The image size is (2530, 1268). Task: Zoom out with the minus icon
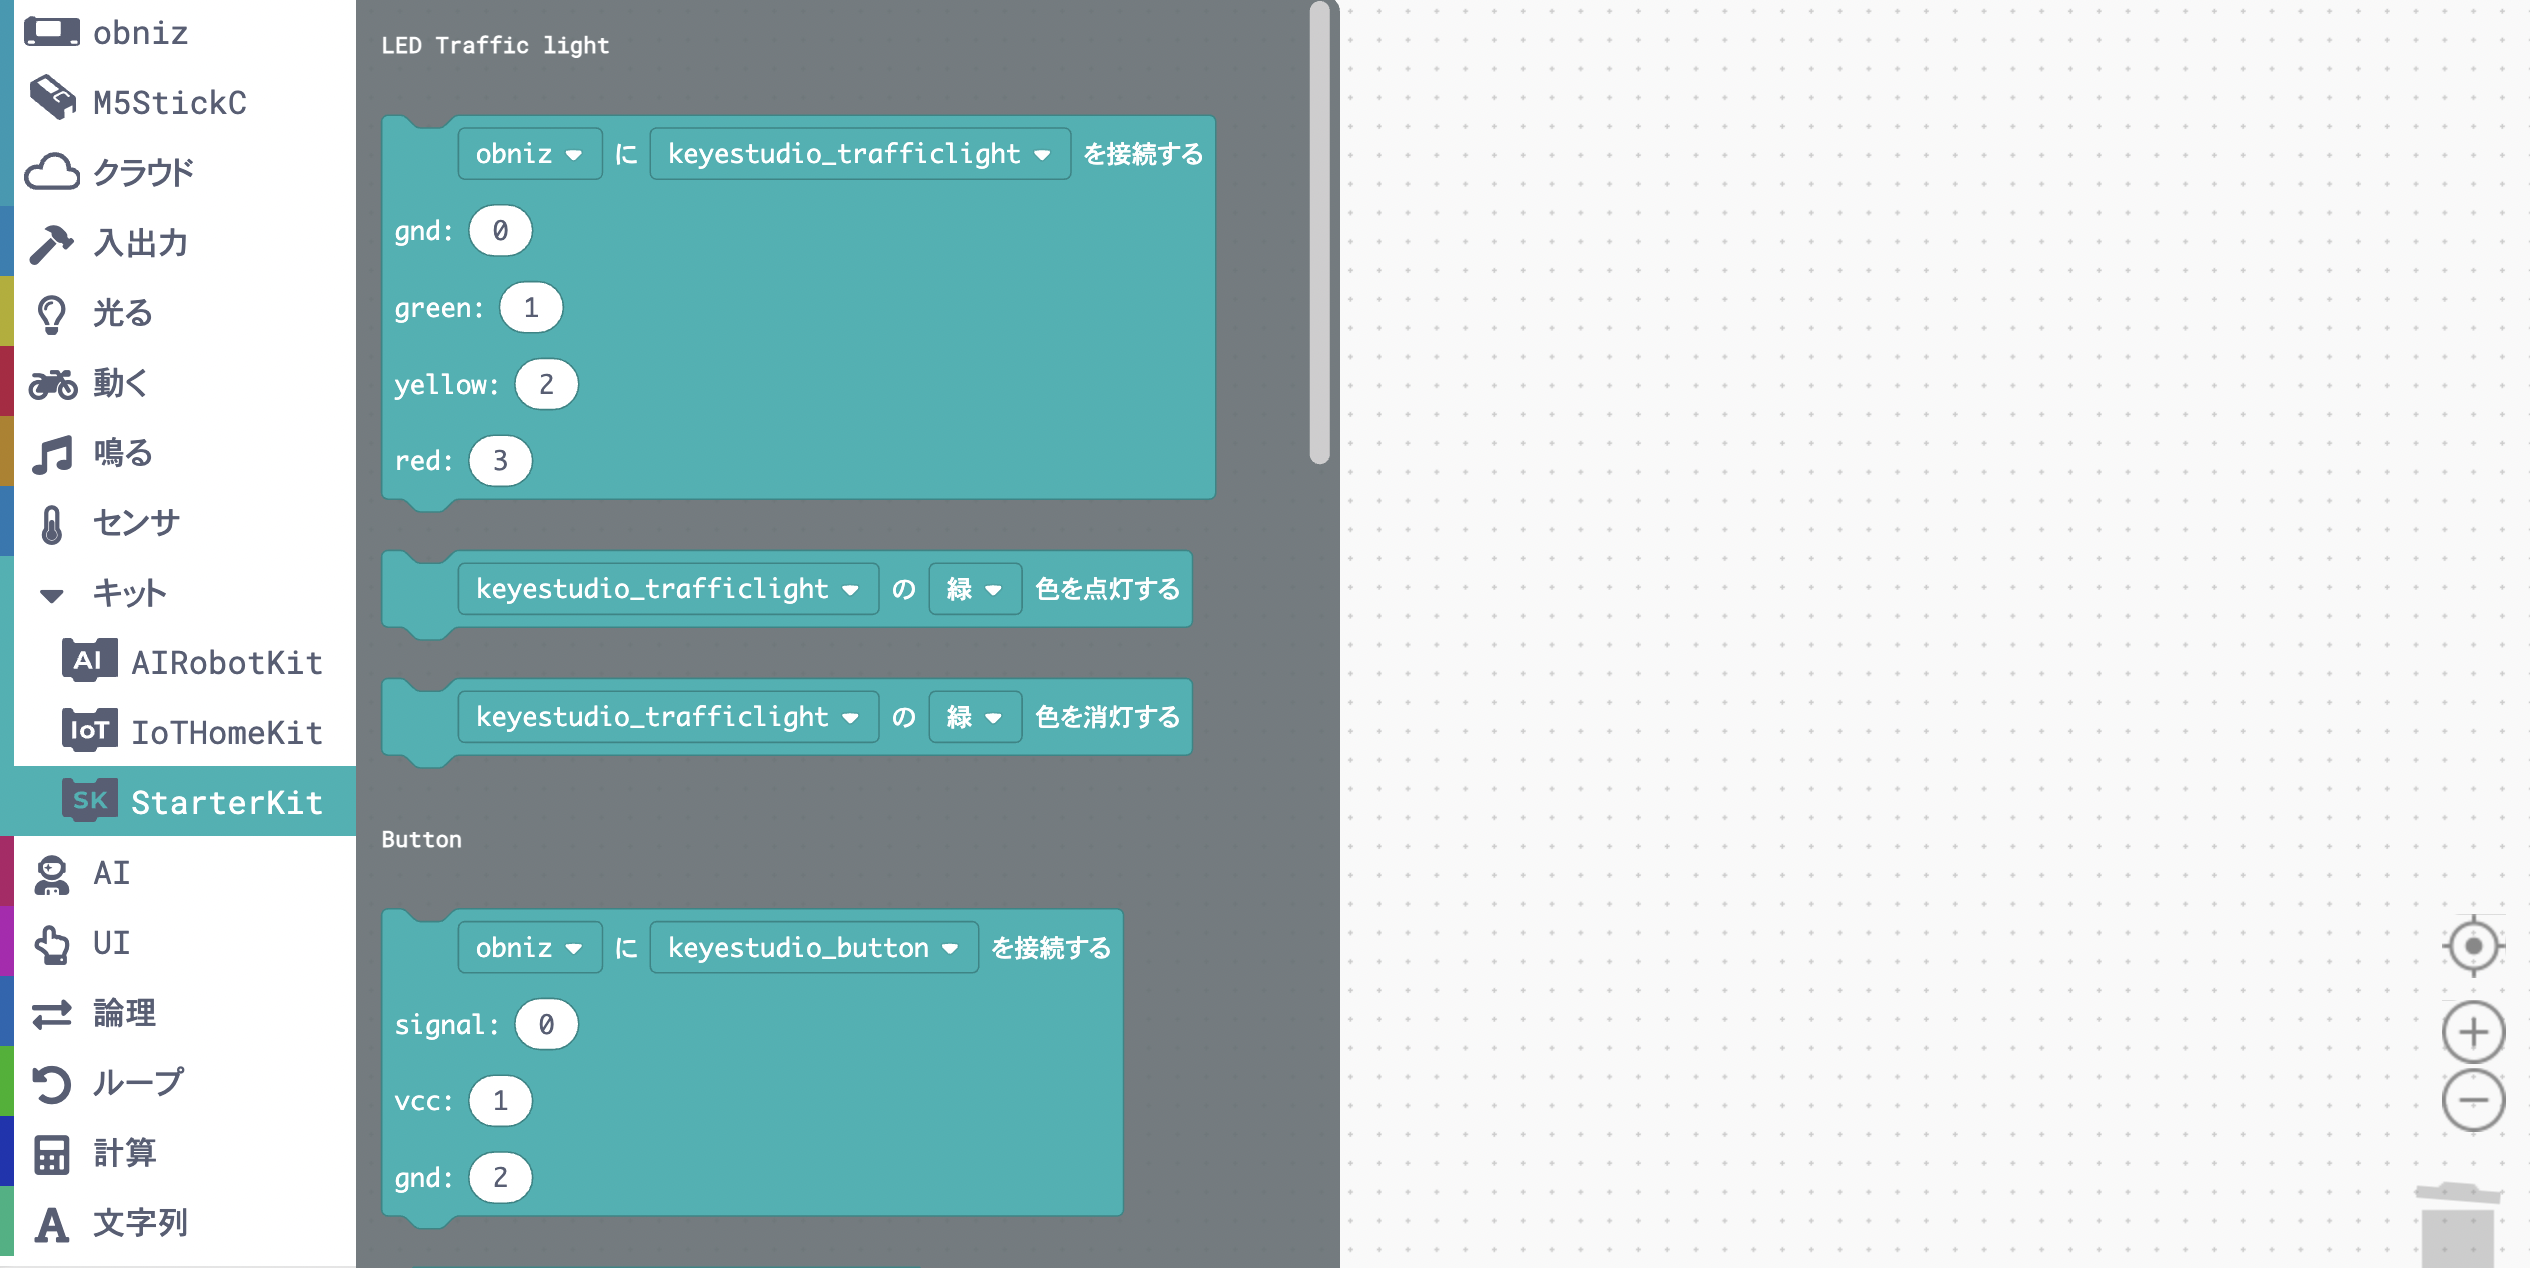(2473, 1101)
